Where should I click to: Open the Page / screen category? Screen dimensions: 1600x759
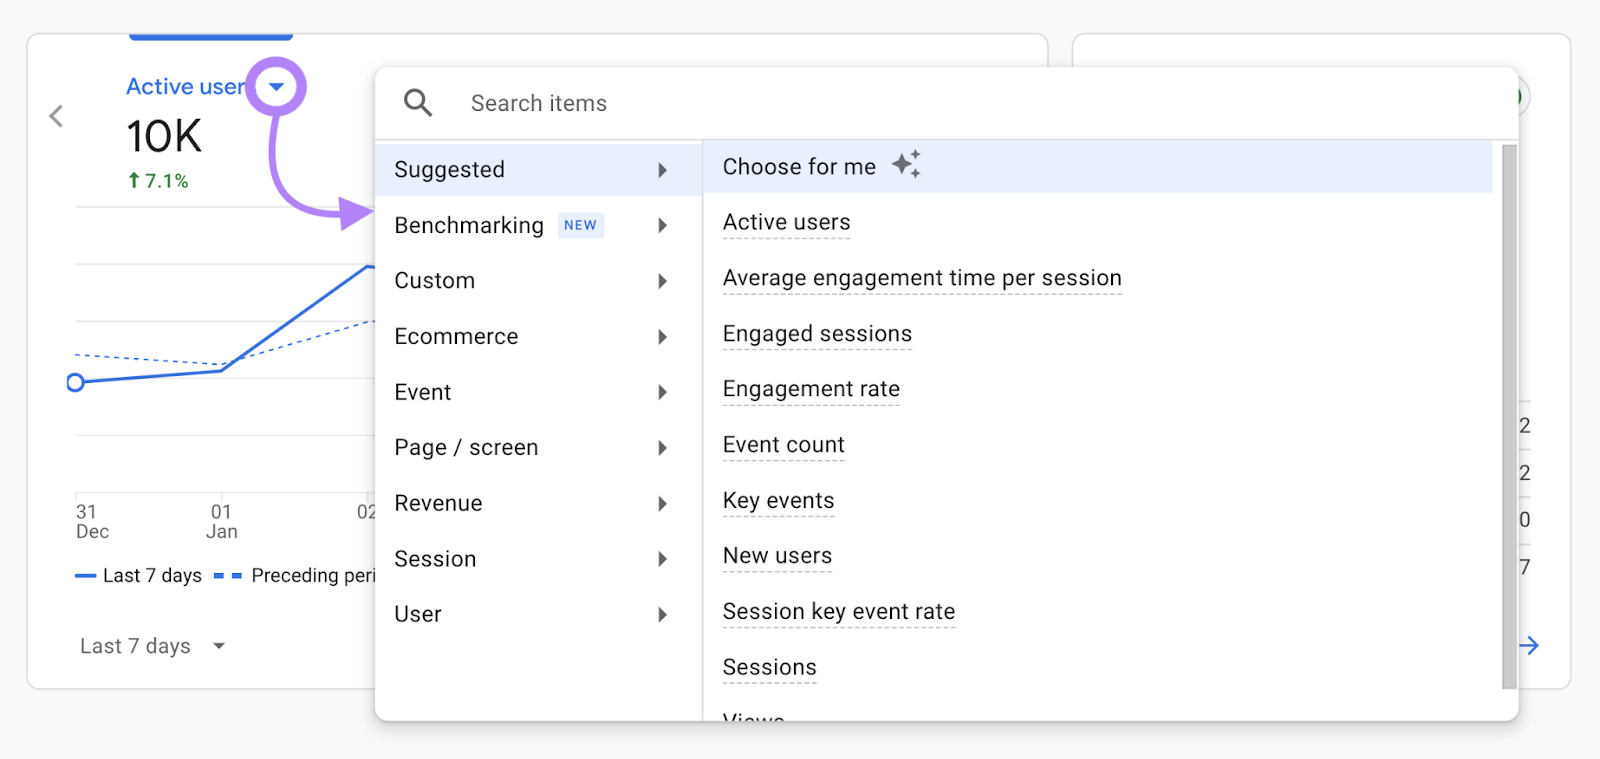[466, 448]
